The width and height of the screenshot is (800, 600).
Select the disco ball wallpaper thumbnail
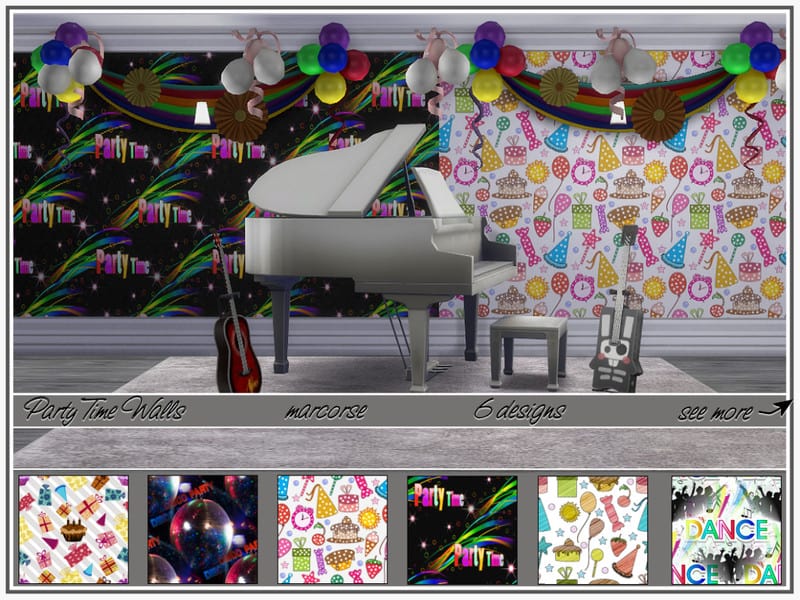[202, 529]
